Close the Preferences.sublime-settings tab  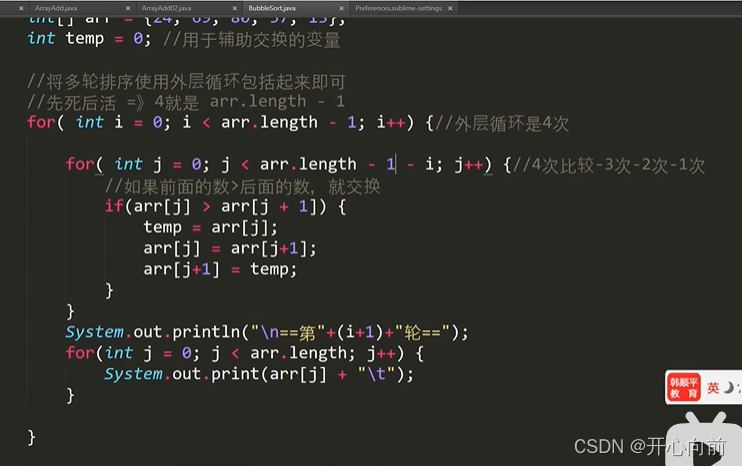click(450, 8)
